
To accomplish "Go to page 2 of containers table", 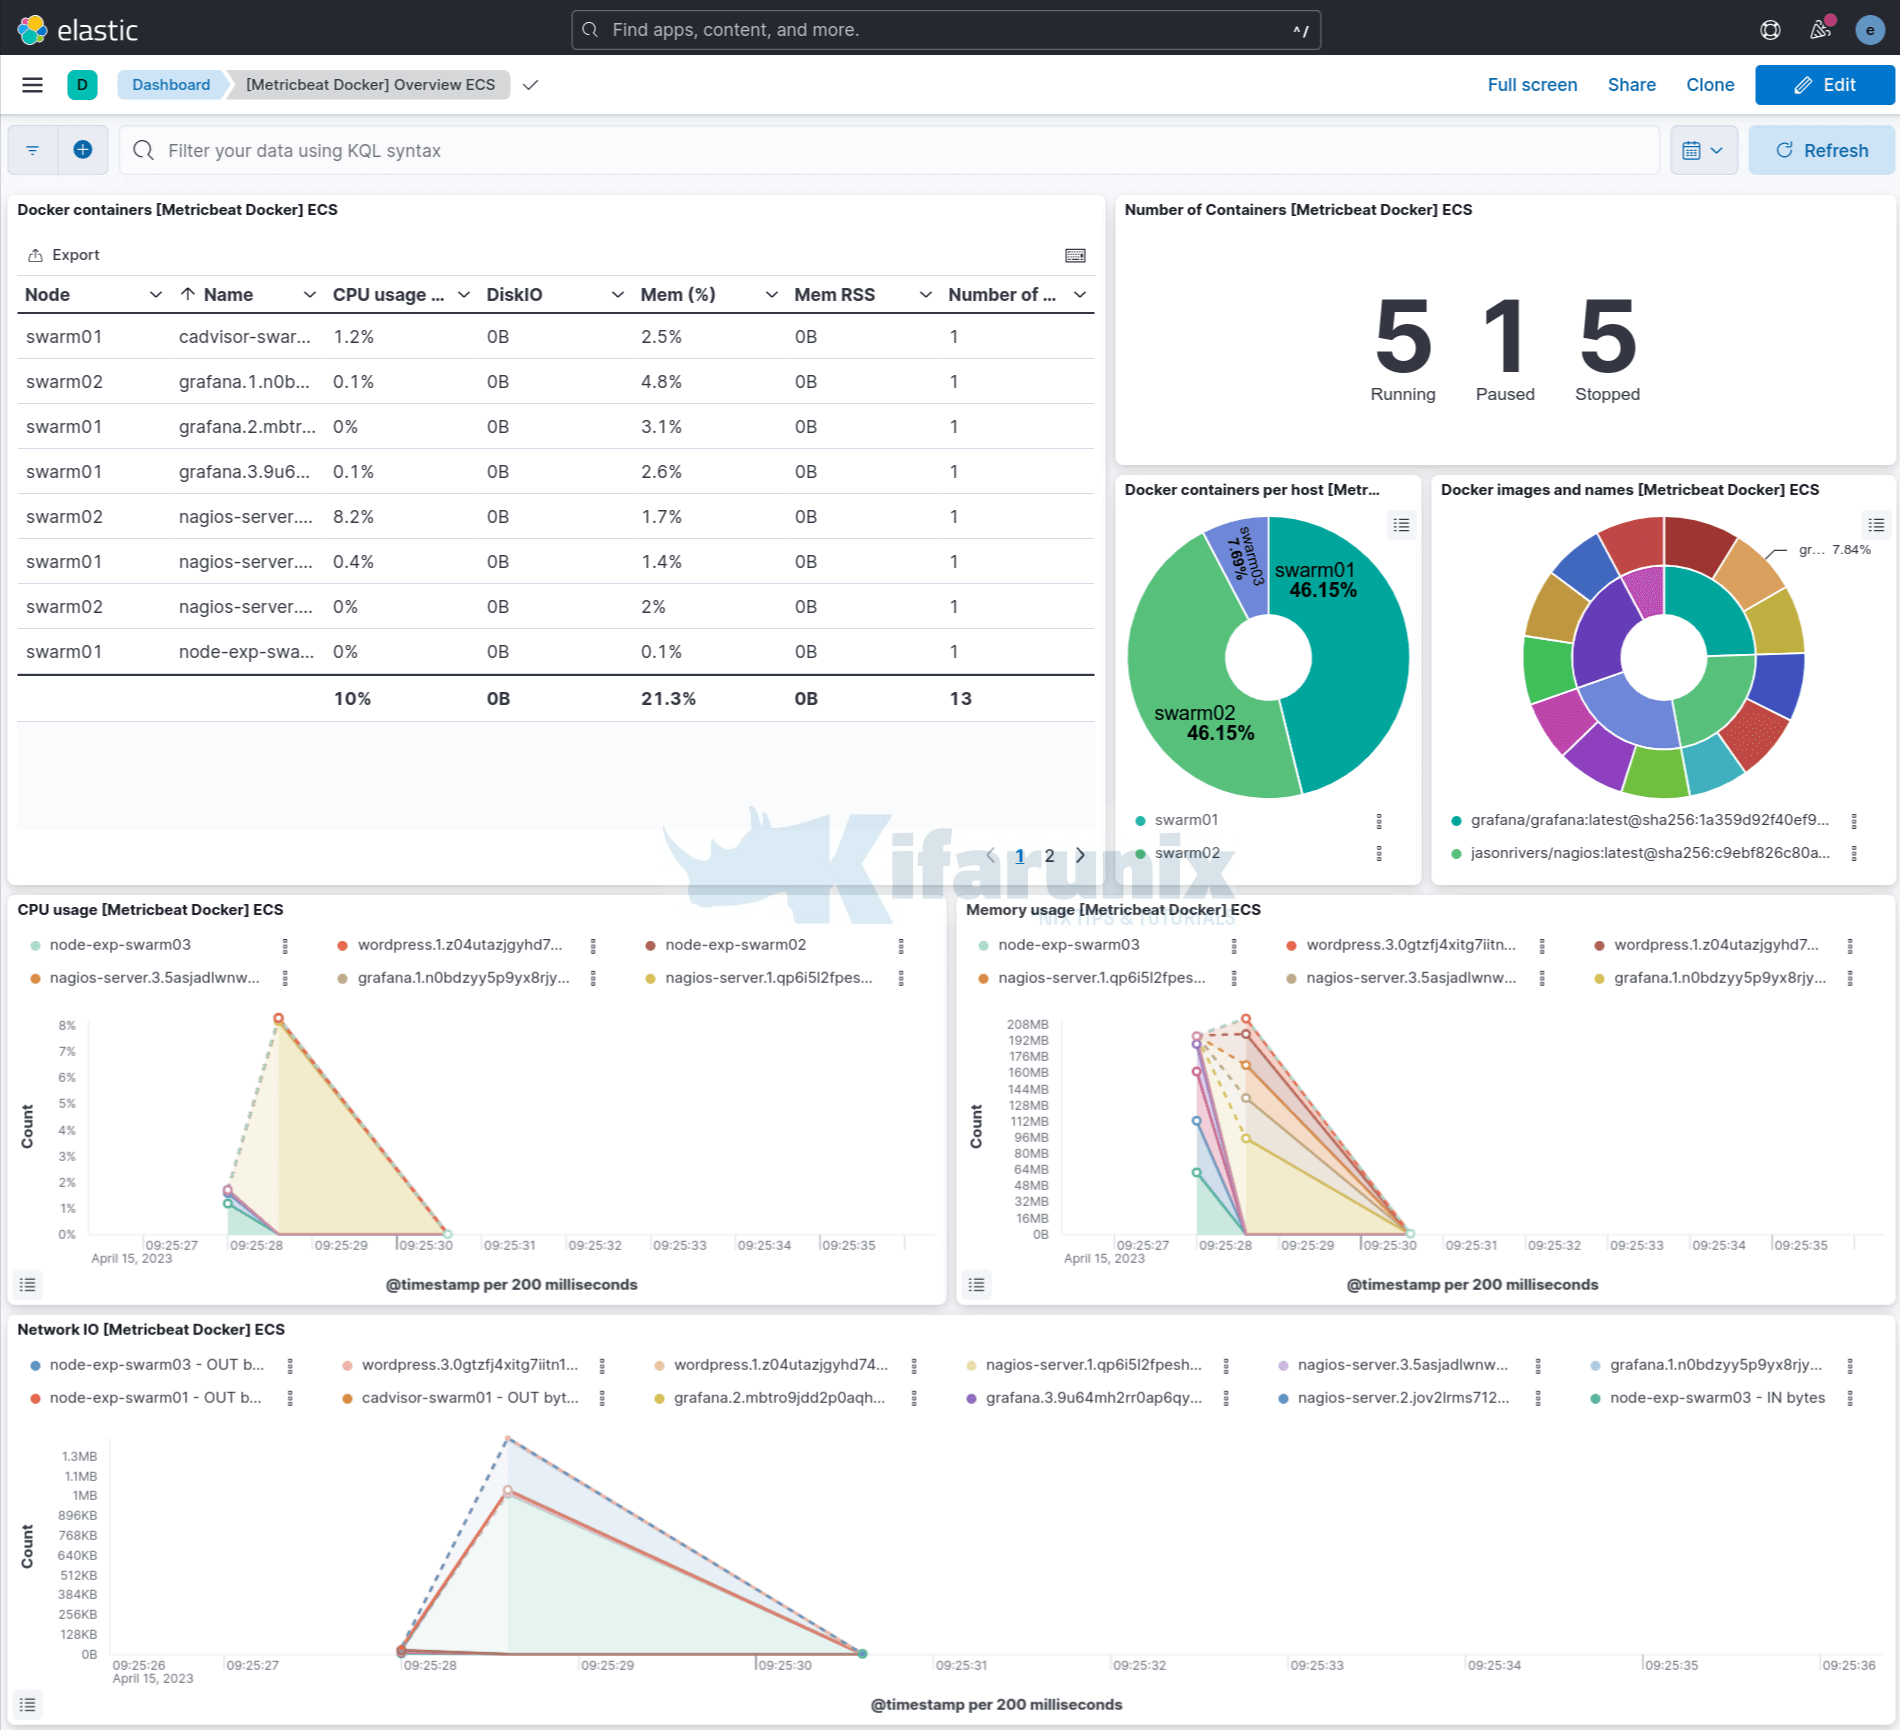I will tap(1049, 856).
